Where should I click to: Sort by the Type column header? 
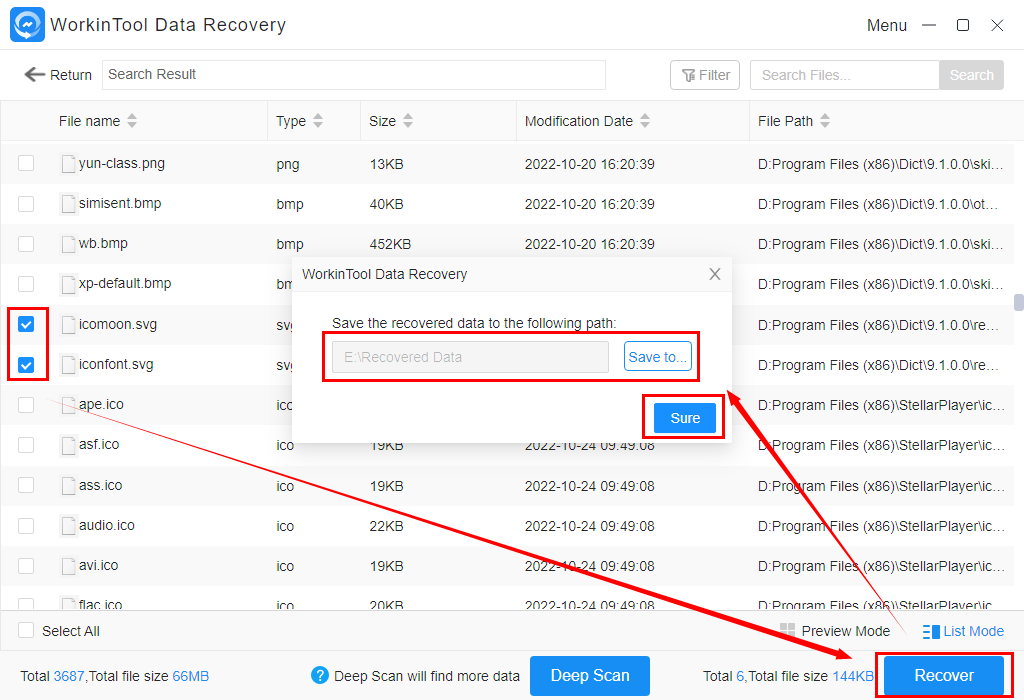pyautogui.click(x=291, y=121)
